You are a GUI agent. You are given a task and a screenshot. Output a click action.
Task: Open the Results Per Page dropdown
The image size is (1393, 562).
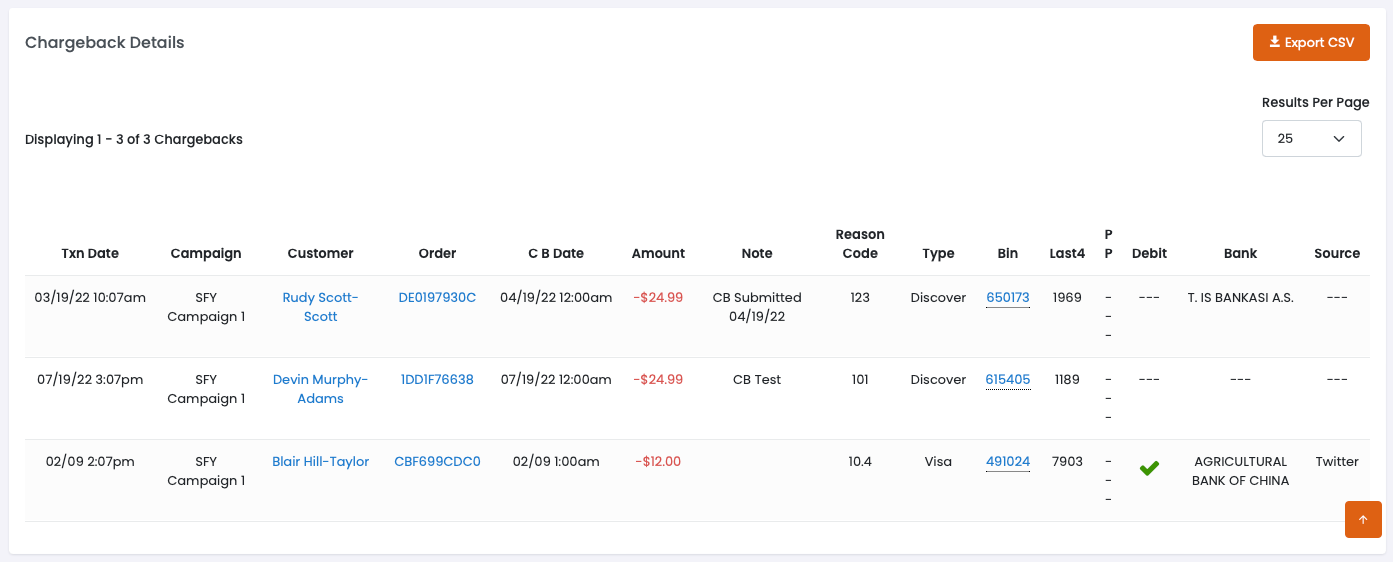1311,139
